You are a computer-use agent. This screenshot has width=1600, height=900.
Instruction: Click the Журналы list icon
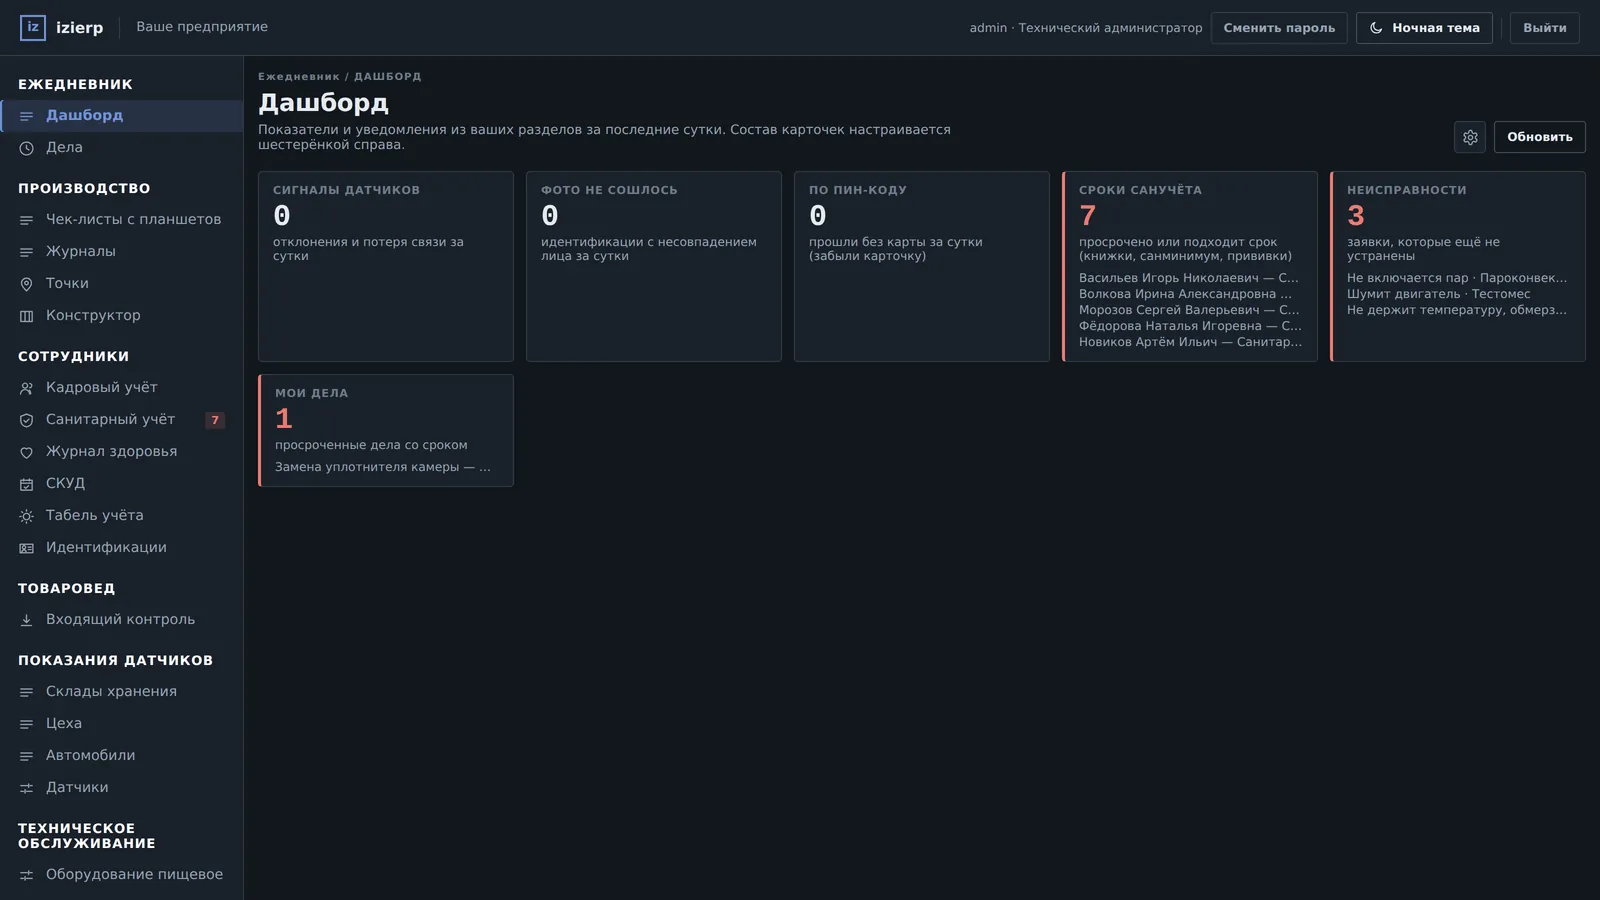click(x=27, y=252)
